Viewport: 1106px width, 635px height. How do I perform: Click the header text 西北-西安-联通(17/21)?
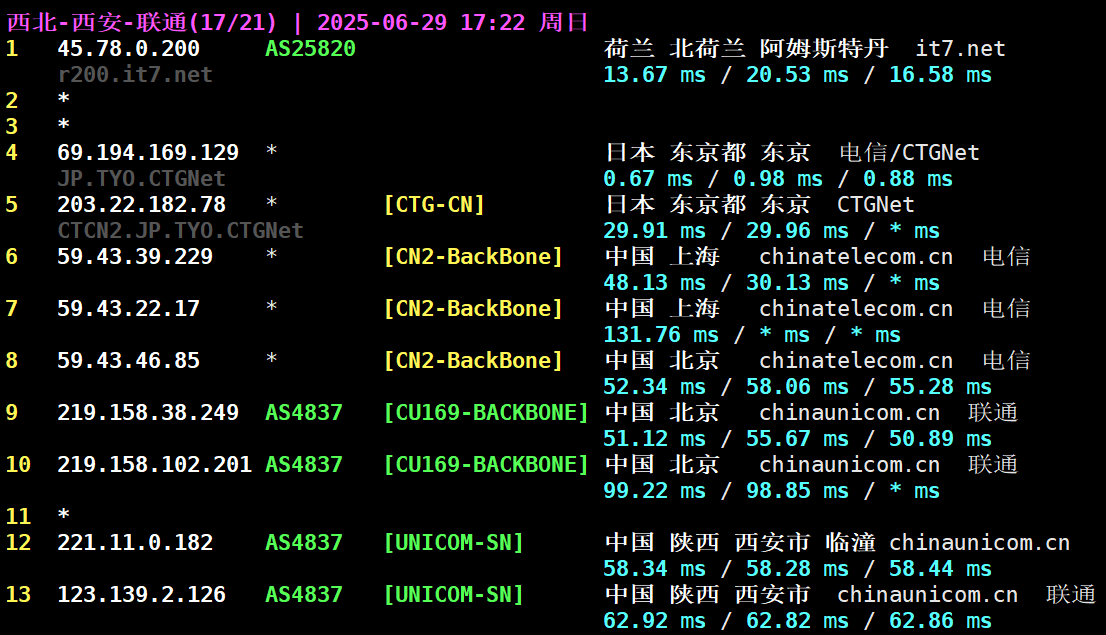click(x=142, y=23)
